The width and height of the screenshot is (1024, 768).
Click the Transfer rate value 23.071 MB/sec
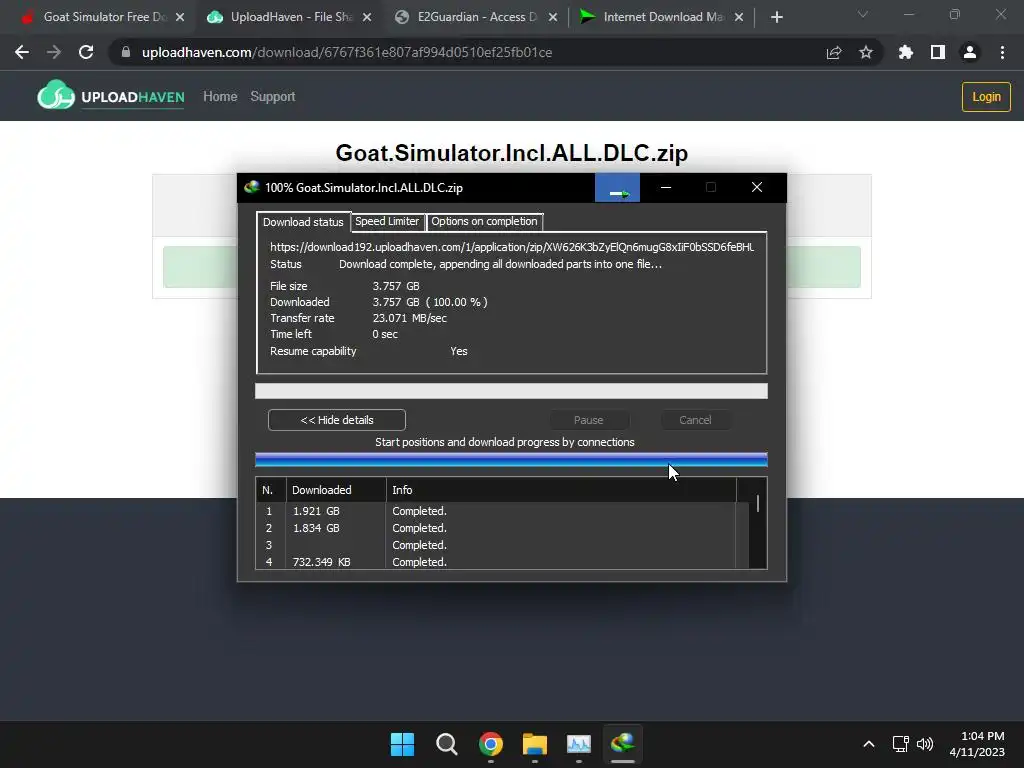coord(409,318)
